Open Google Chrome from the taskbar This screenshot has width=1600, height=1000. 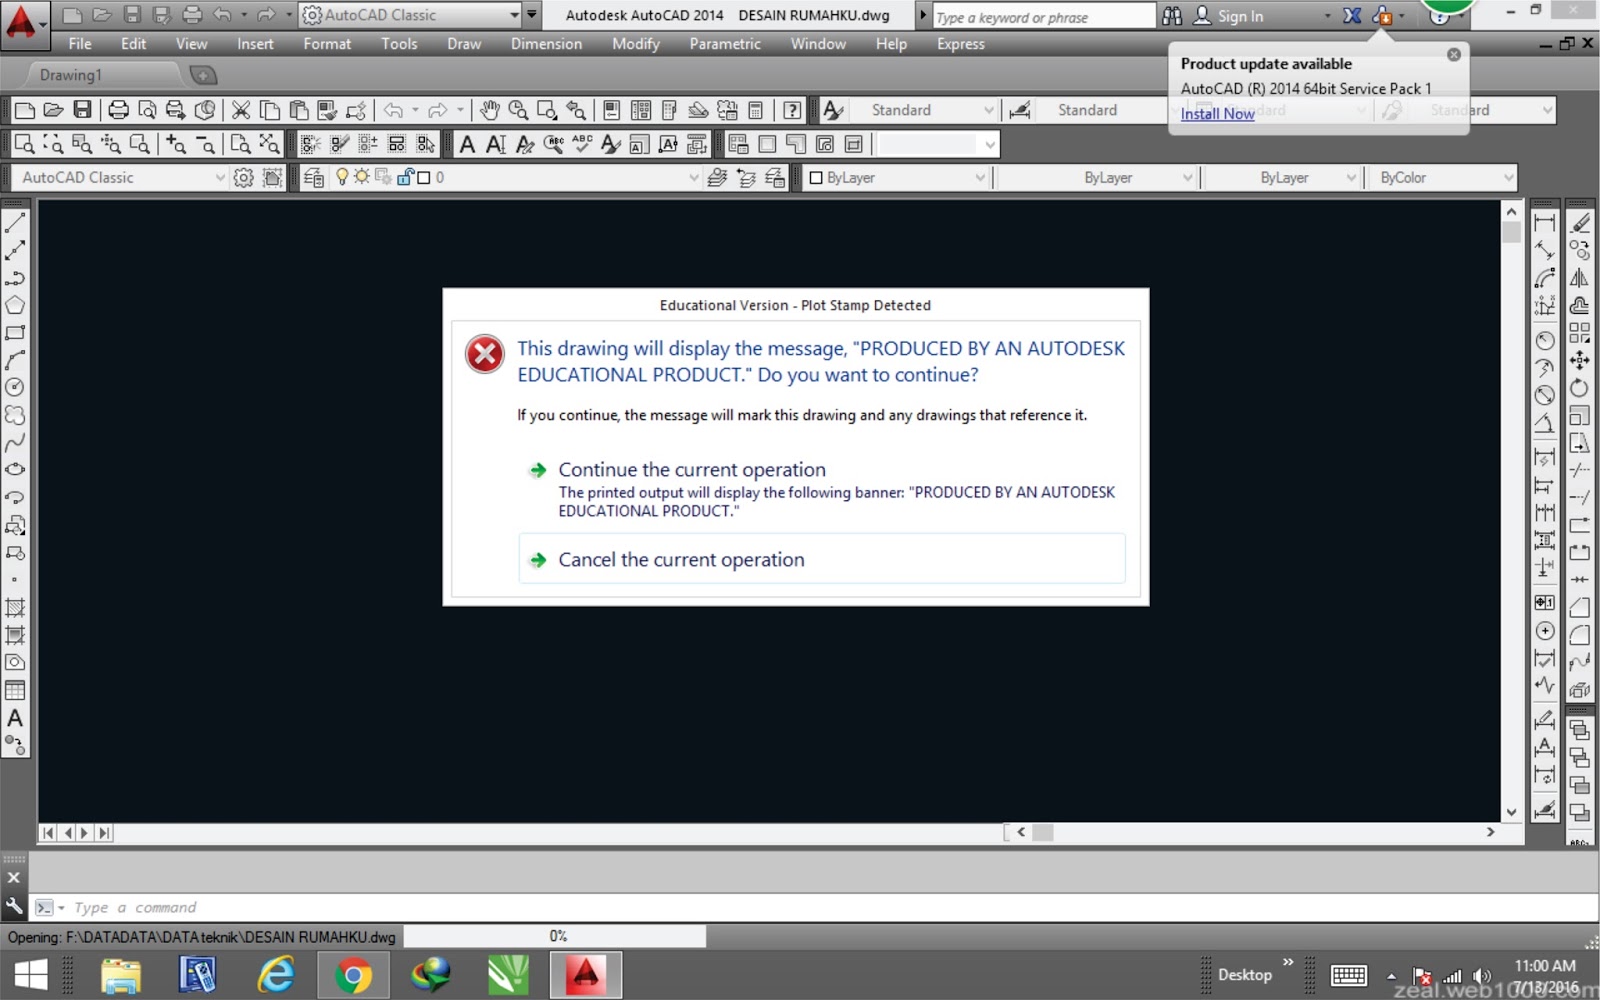point(353,975)
